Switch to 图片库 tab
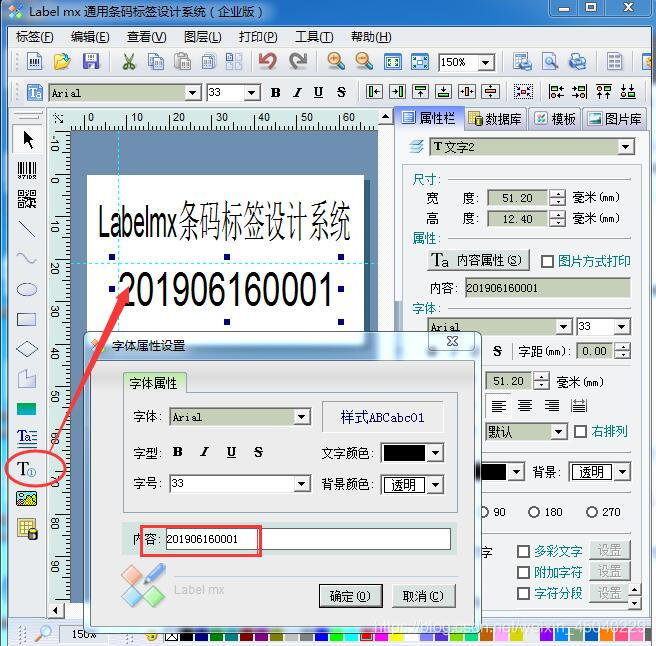The width and height of the screenshot is (656, 646). pyautogui.click(x=615, y=119)
